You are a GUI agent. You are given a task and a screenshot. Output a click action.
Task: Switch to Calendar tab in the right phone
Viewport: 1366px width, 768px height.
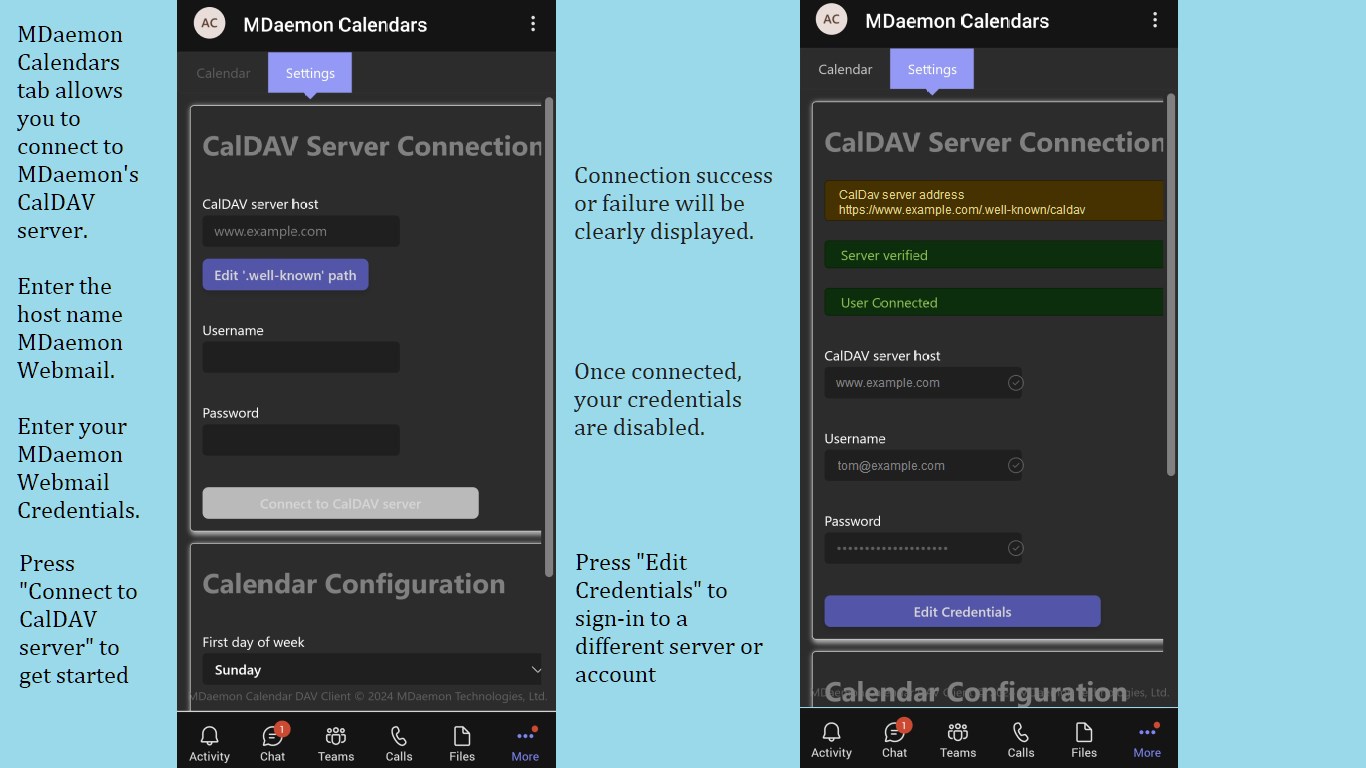pos(845,69)
